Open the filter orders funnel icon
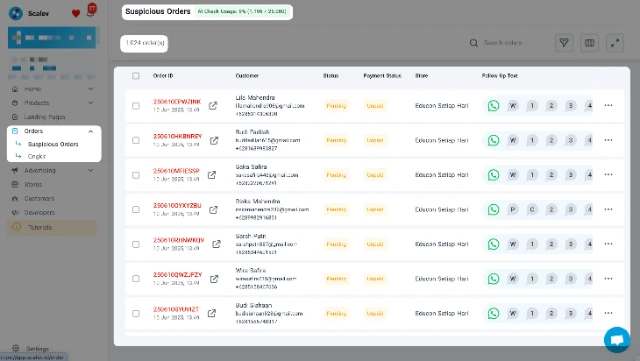Image resolution: width=640 pixels, height=361 pixels. 564,42
